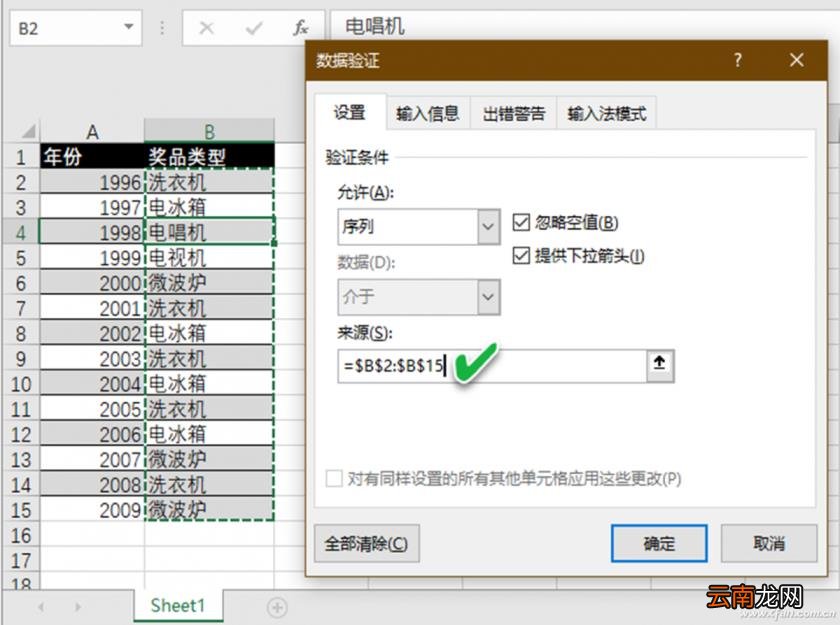Image resolution: width=840 pixels, height=625 pixels.
Task: Click formula bar options dots
Action: 162,27
